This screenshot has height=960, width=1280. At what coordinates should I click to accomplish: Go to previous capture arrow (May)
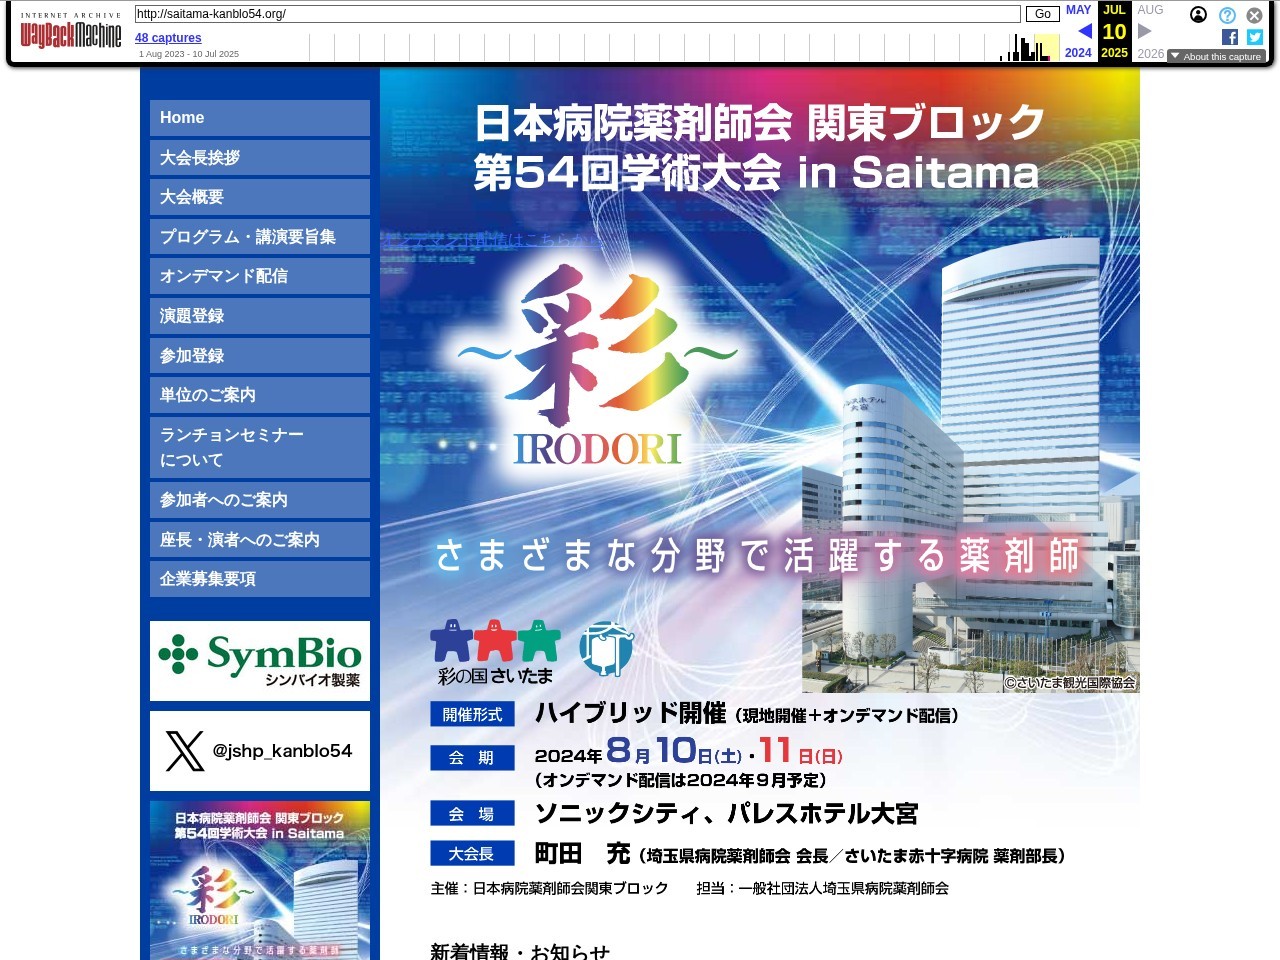tap(1084, 31)
